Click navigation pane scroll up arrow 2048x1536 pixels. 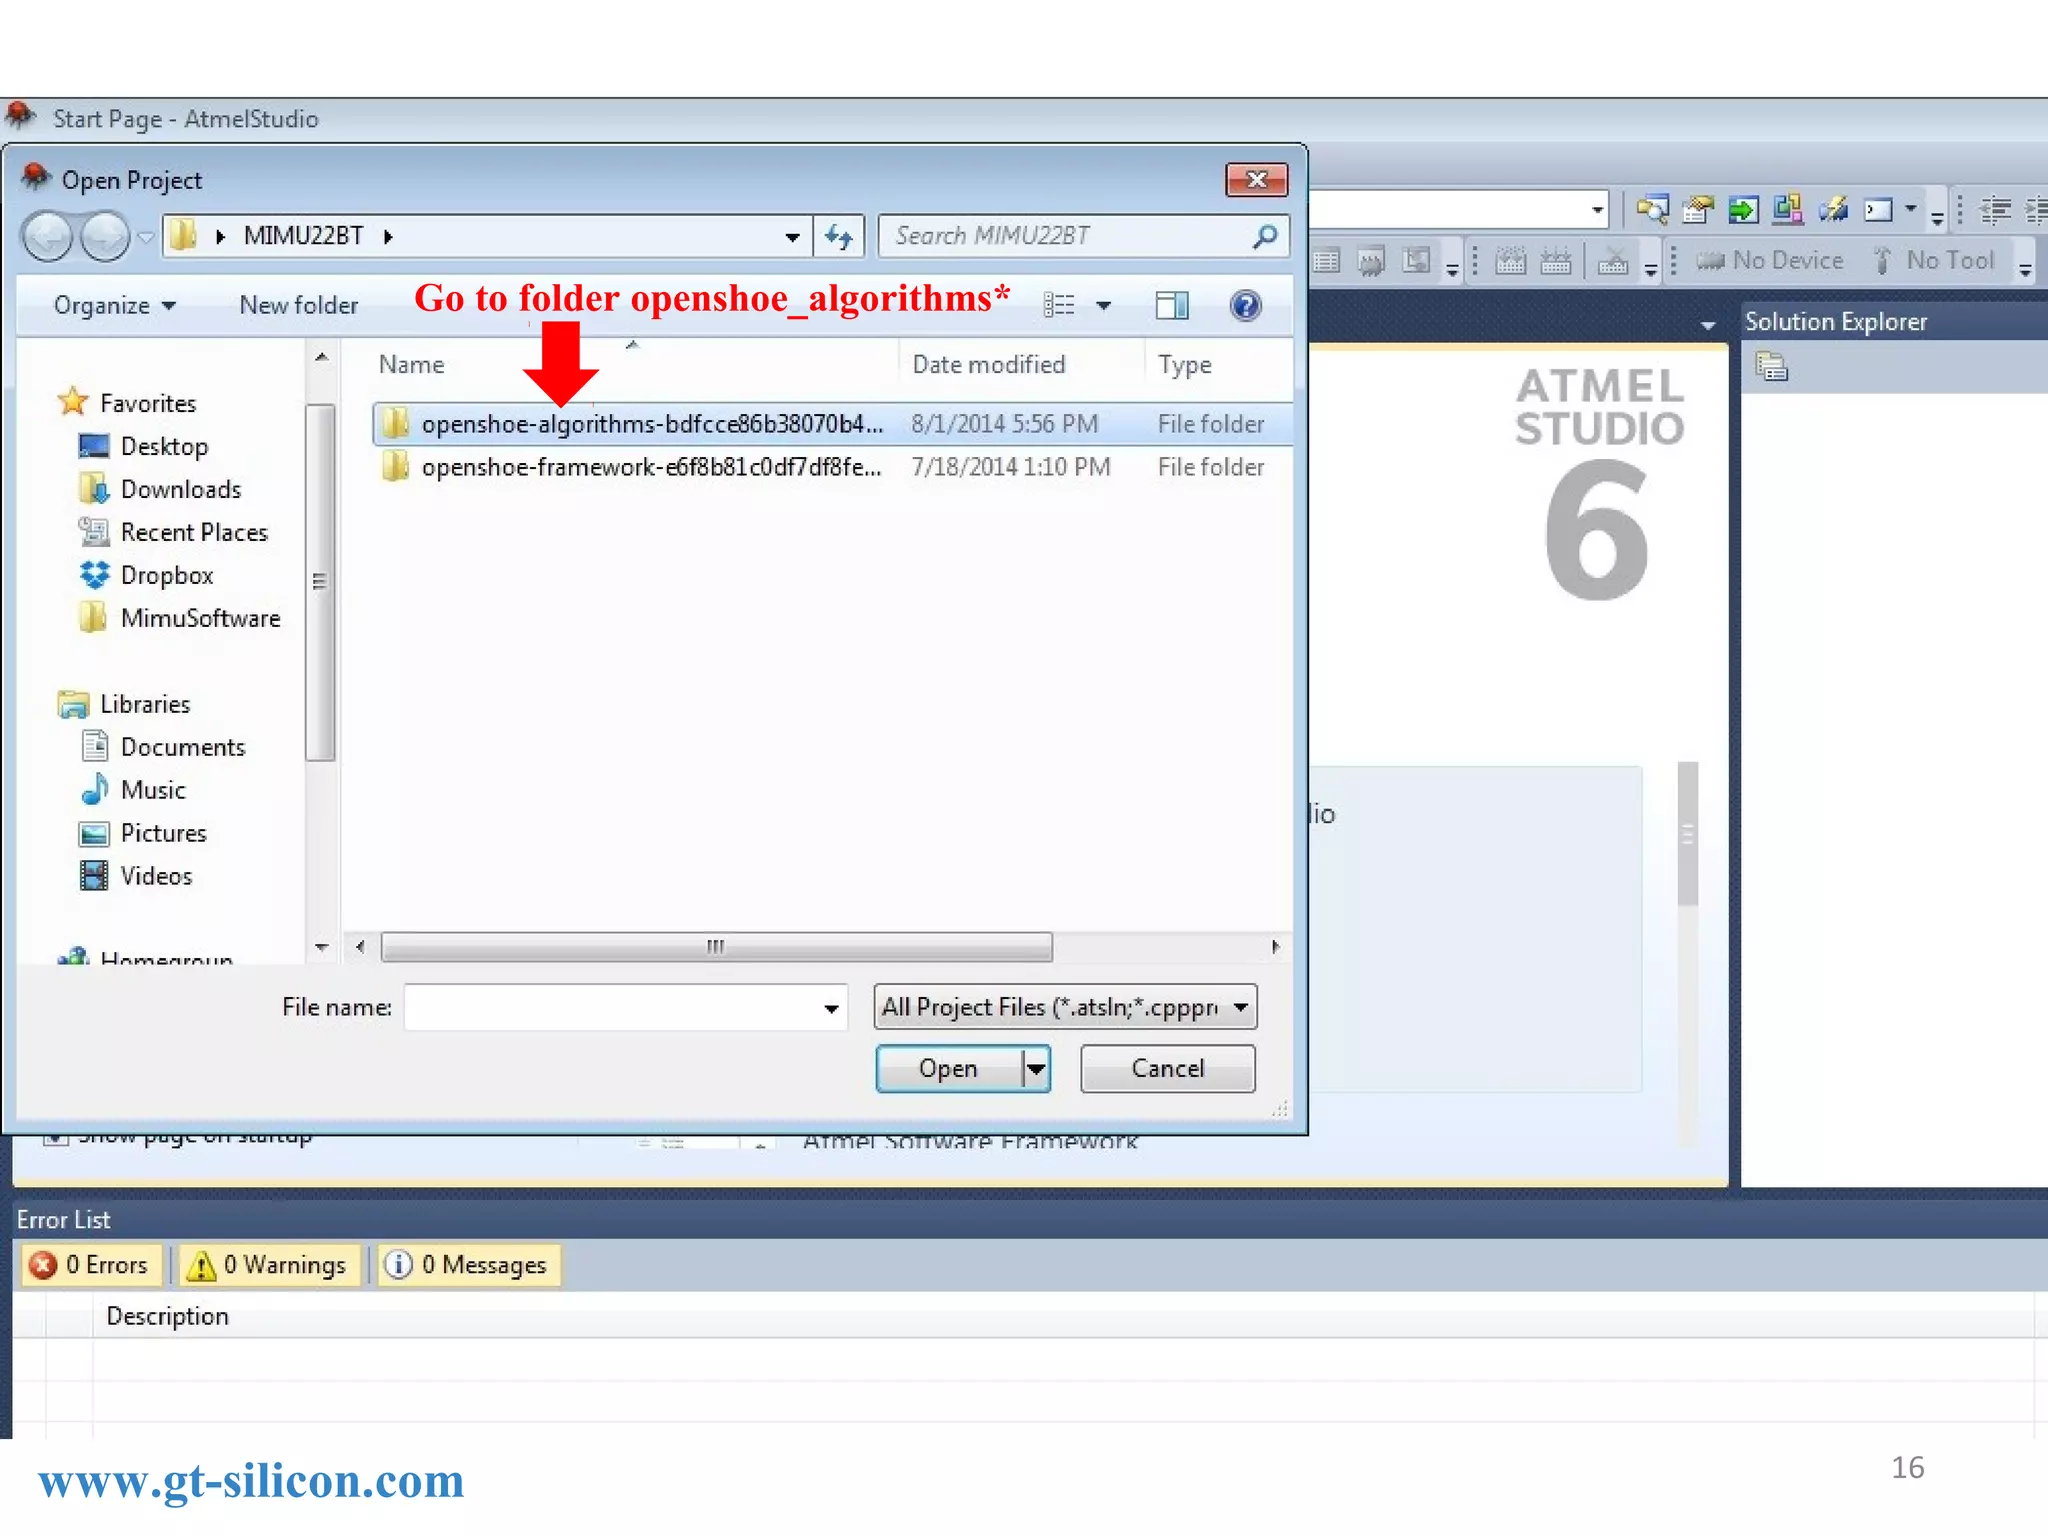[x=321, y=357]
